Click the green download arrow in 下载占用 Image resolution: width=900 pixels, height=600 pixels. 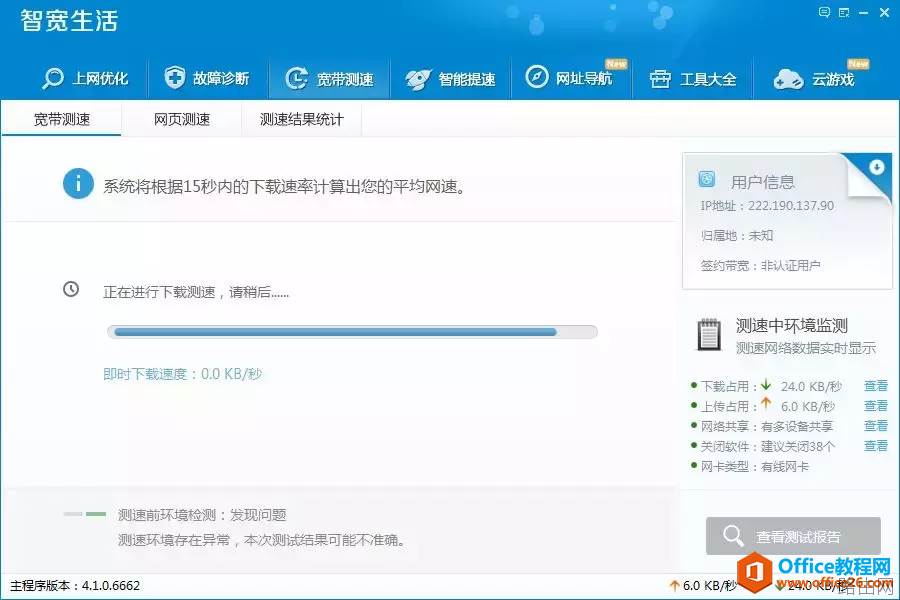click(766, 385)
